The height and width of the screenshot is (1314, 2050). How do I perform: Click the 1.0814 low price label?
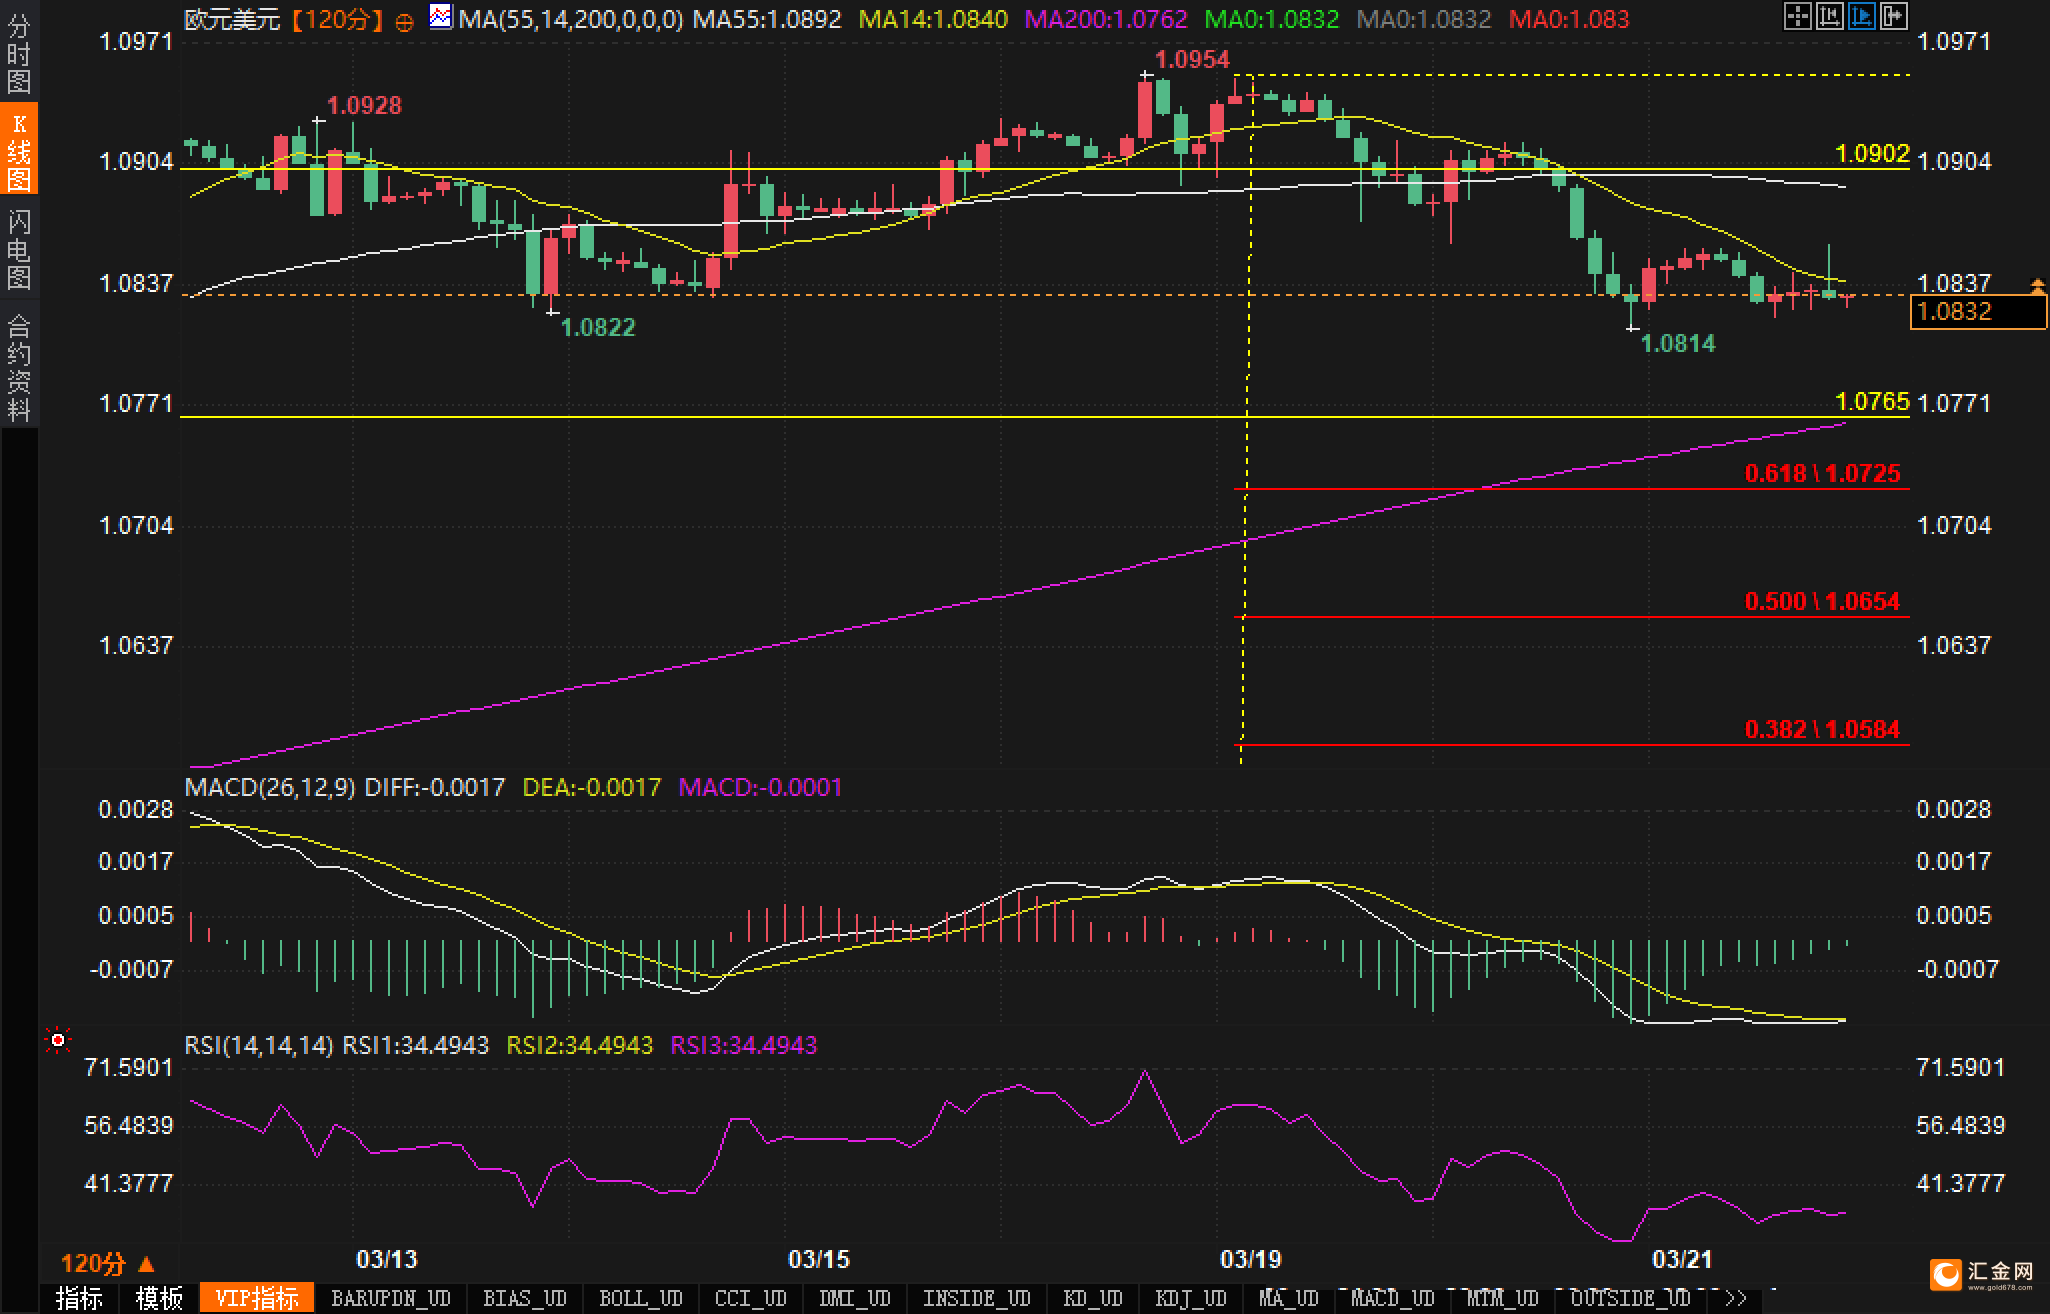[1678, 343]
